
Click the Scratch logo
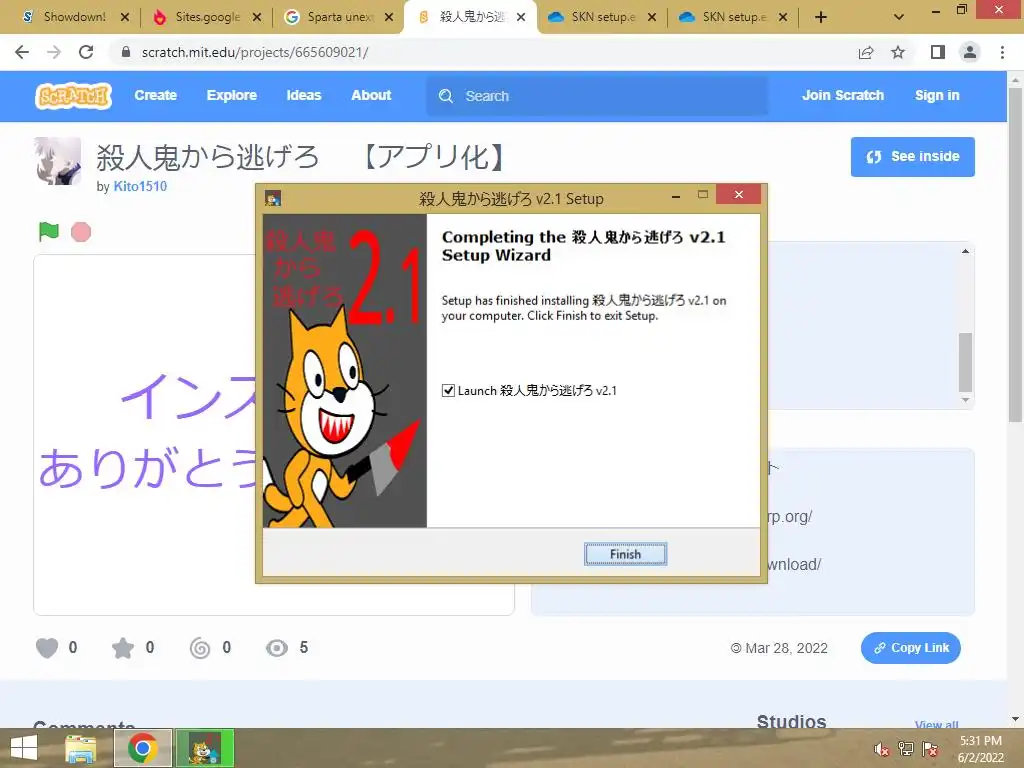73,96
